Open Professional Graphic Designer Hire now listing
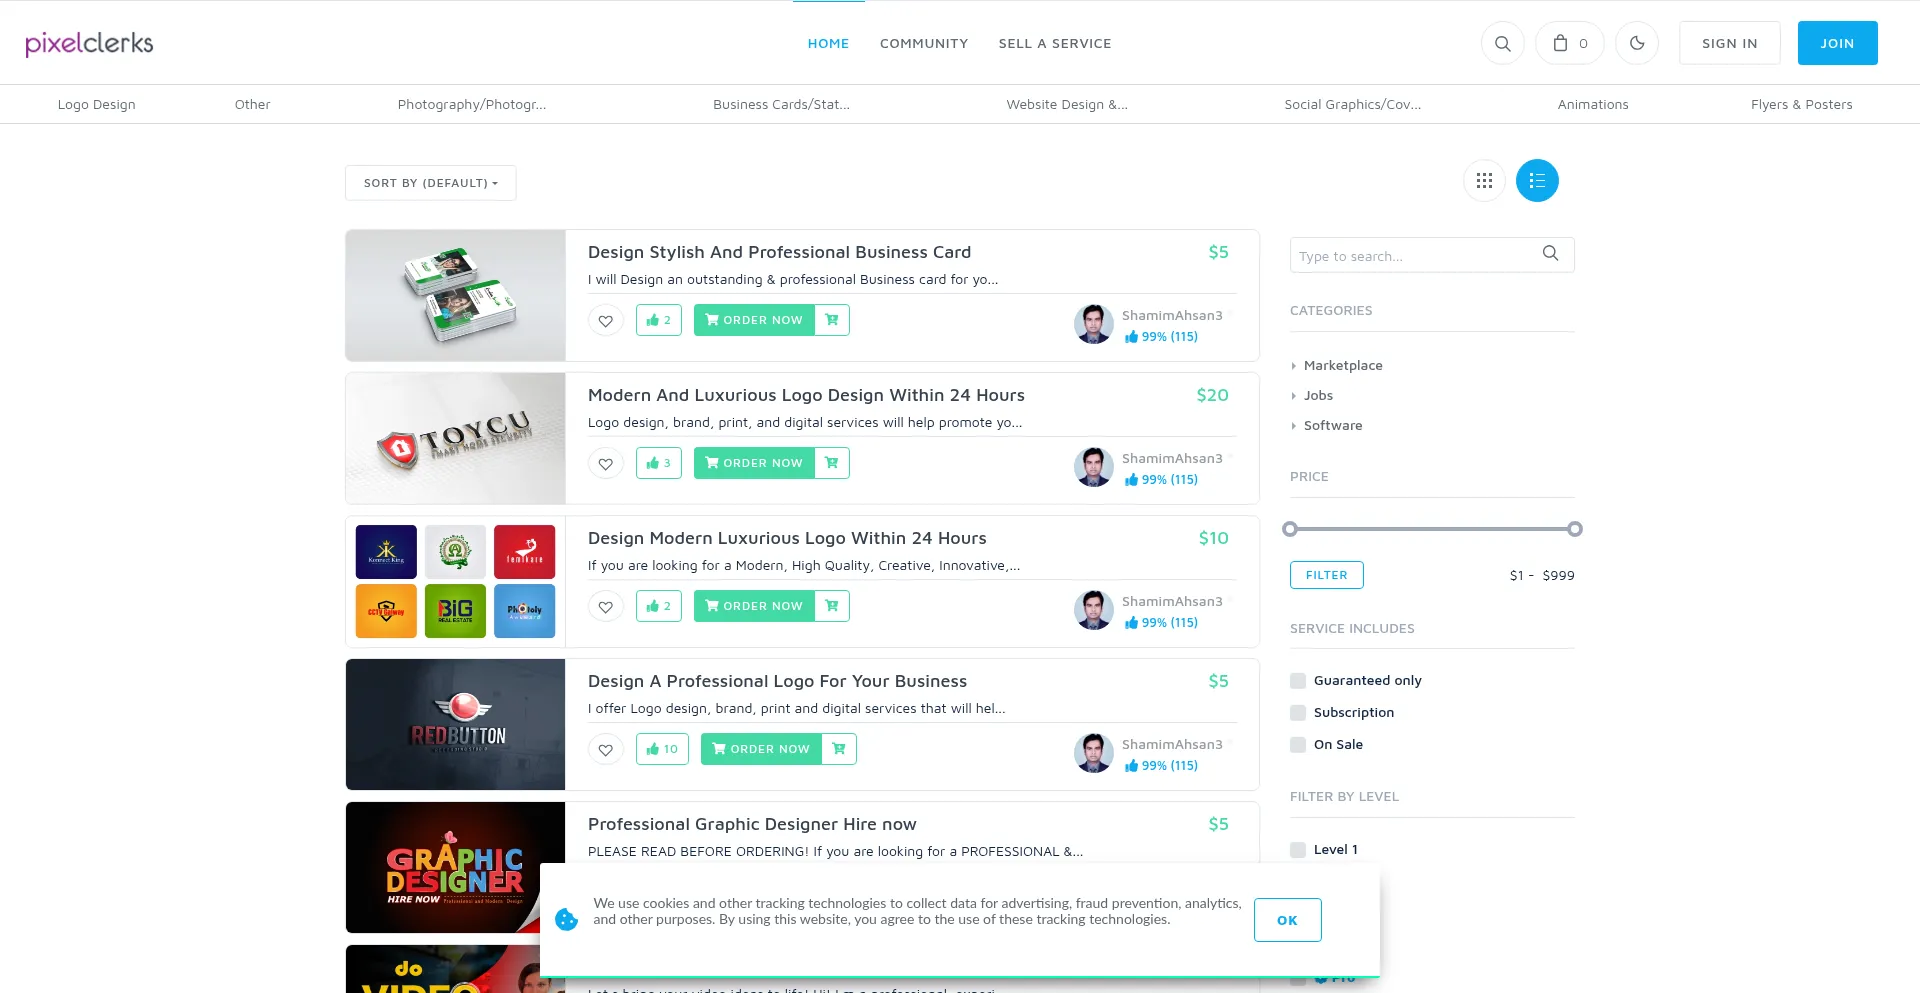Image resolution: width=1920 pixels, height=993 pixels. coord(752,824)
